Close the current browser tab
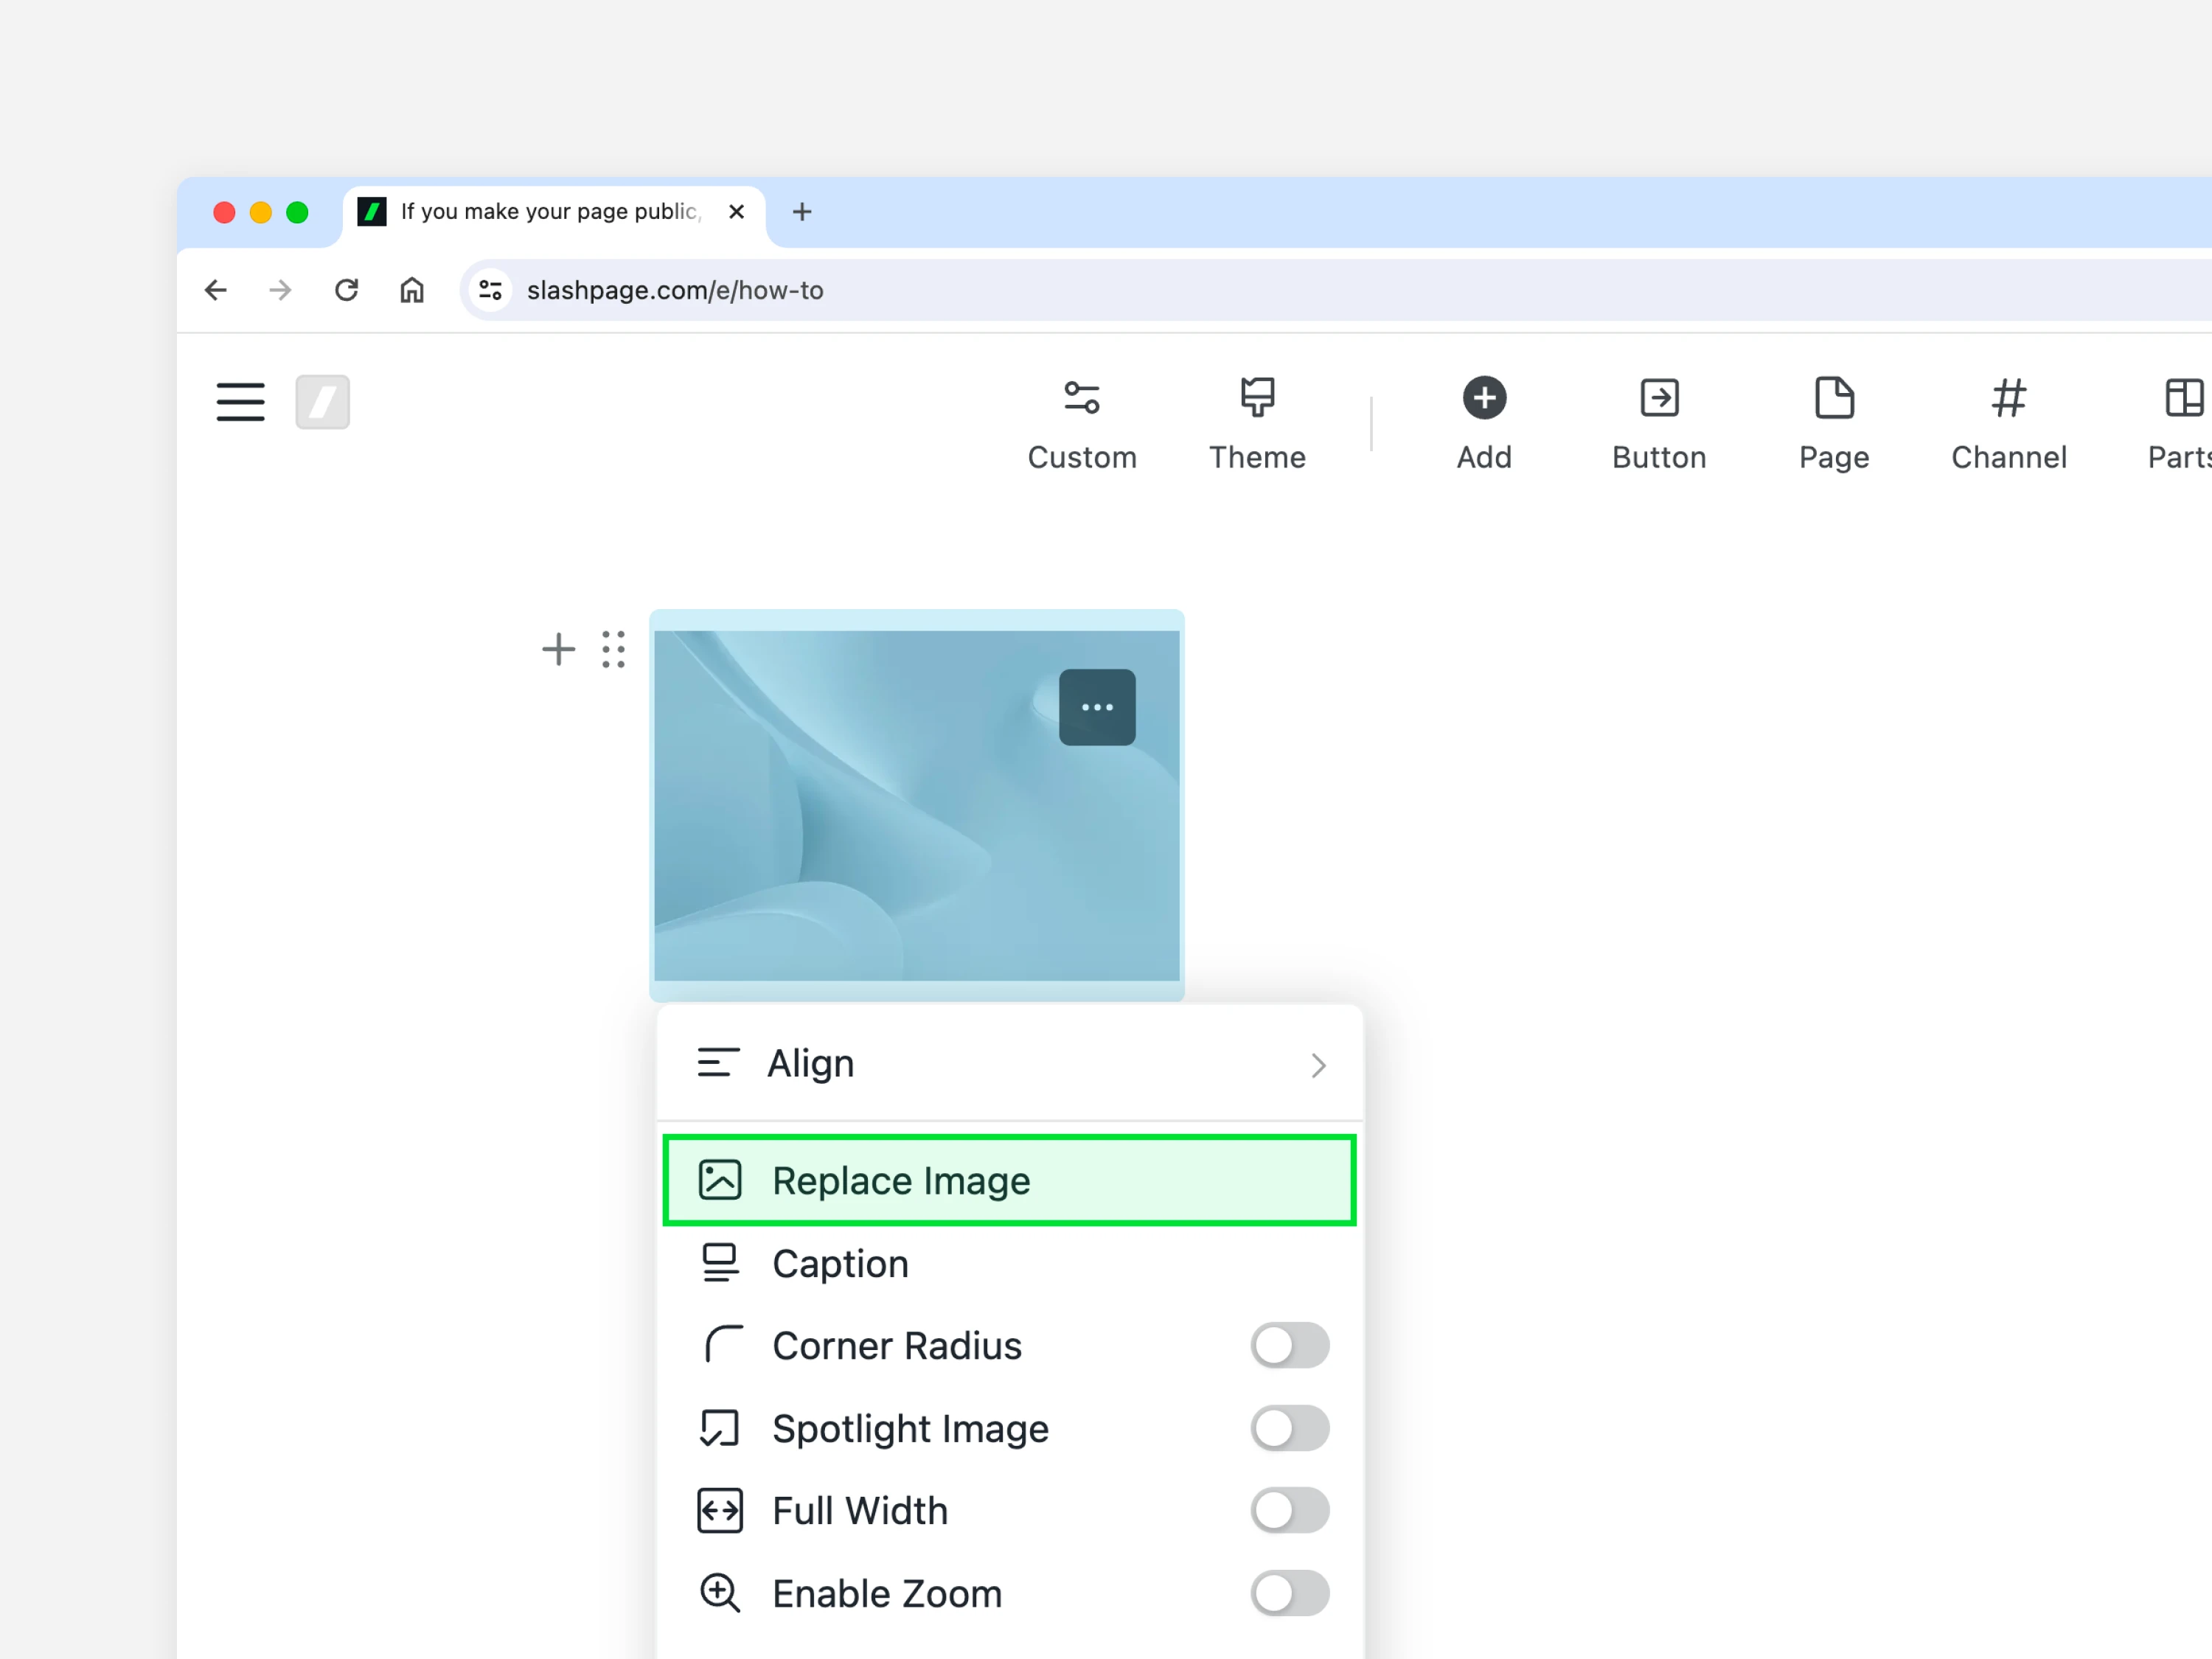The width and height of the screenshot is (2212, 1659). point(736,212)
